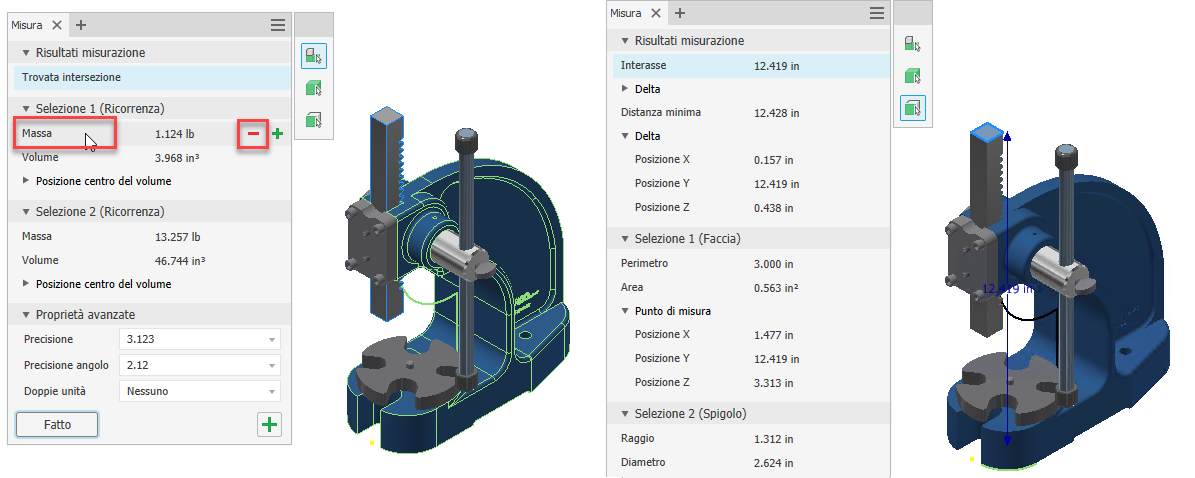Collapse Risultati misurazione in left panel
1195x478 pixels.
[x=26, y=53]
